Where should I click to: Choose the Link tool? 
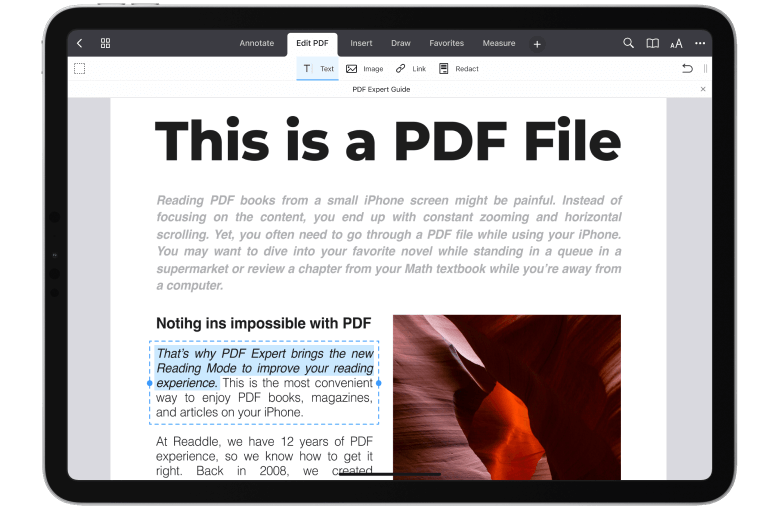tap(411, 69)
